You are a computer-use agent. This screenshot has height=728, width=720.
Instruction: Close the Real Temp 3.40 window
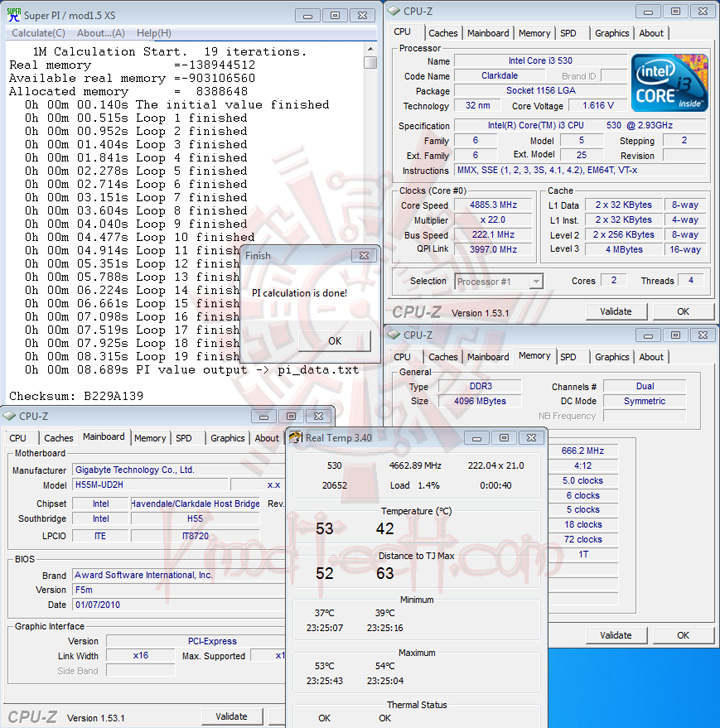coord(531,438)
